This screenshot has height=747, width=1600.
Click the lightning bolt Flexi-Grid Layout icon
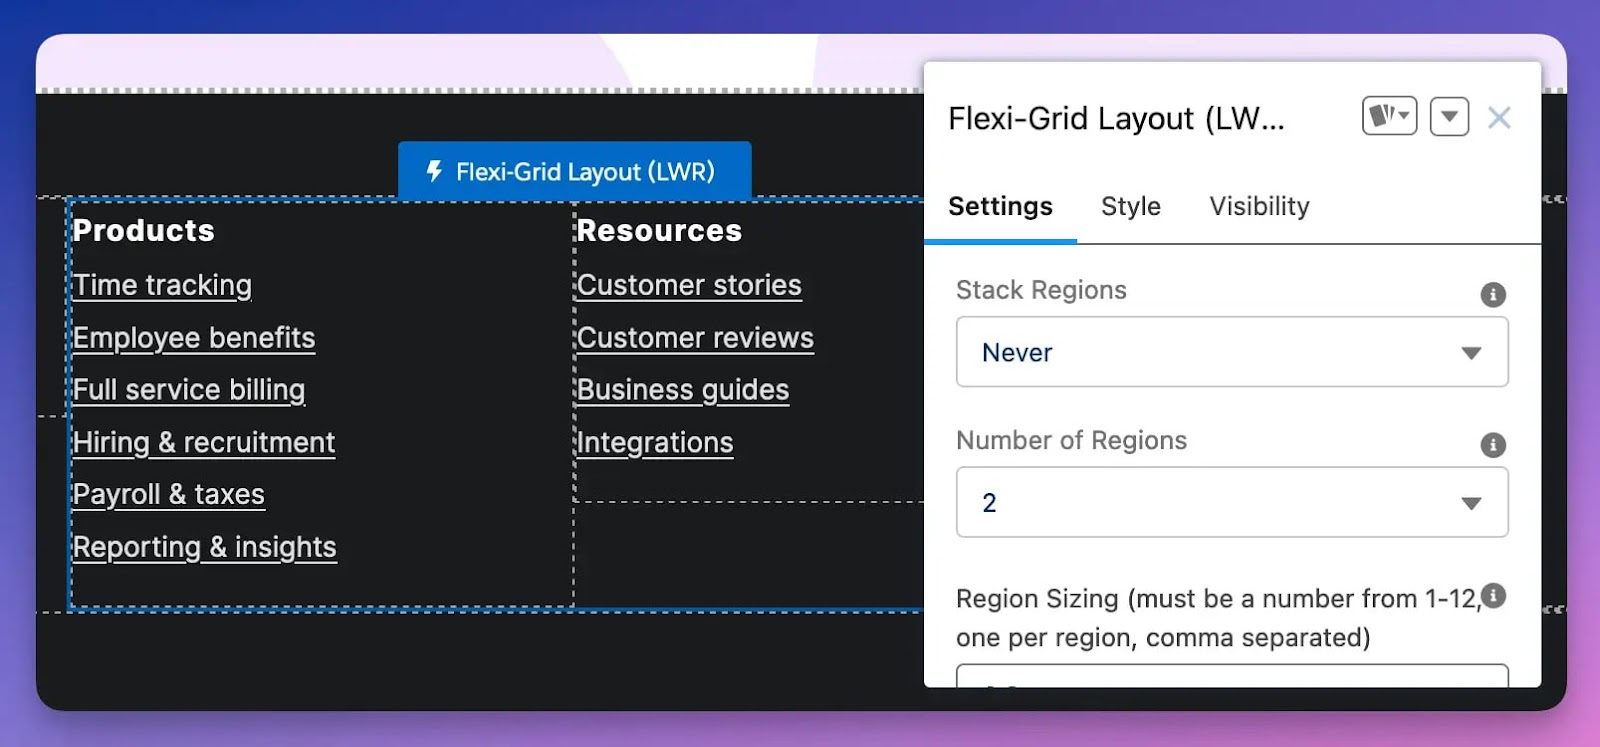pyautogui.click(x=433, y=169)
